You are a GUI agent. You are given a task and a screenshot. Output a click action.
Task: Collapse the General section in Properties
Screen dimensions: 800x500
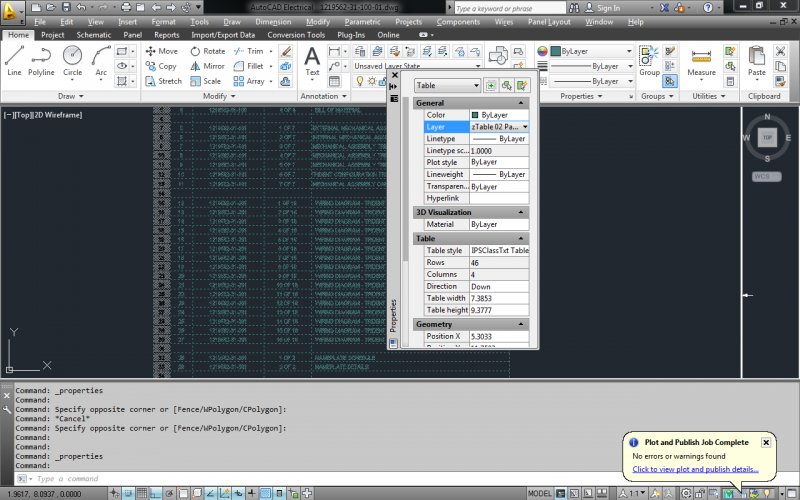[x=521, y=103]
